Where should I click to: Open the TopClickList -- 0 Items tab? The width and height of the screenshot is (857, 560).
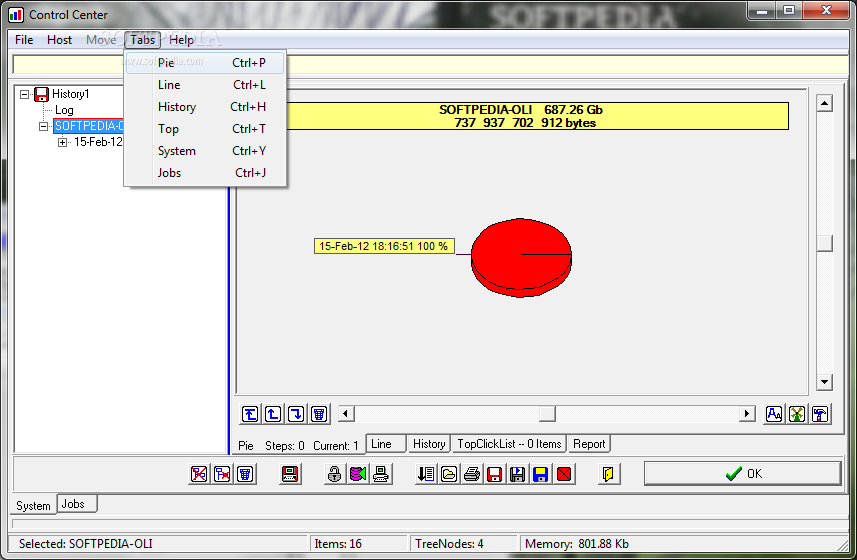click(x=509, y=444)
